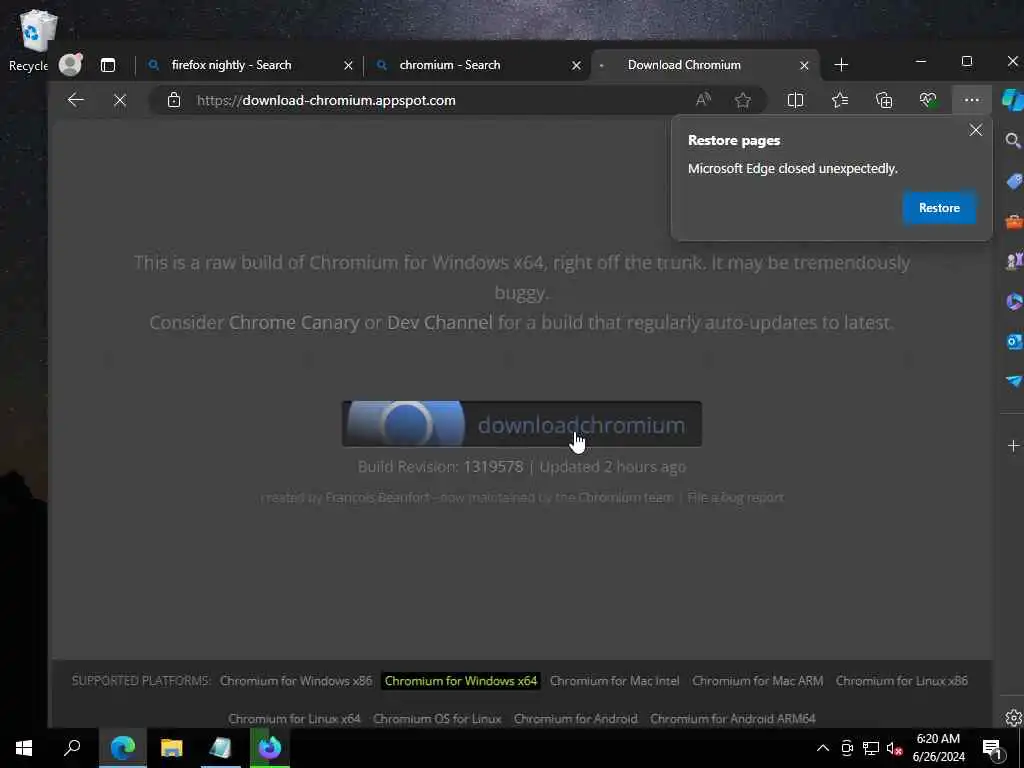Viewport: 1024px width, 768px height.
Task: Open Firefox Nightly from taskbar
Action: (x=269, y=748)
